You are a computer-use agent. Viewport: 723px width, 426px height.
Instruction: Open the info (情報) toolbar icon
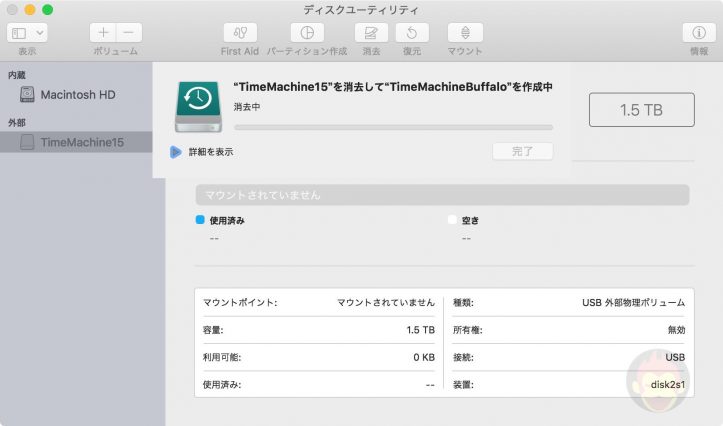[x=699, y=33]
